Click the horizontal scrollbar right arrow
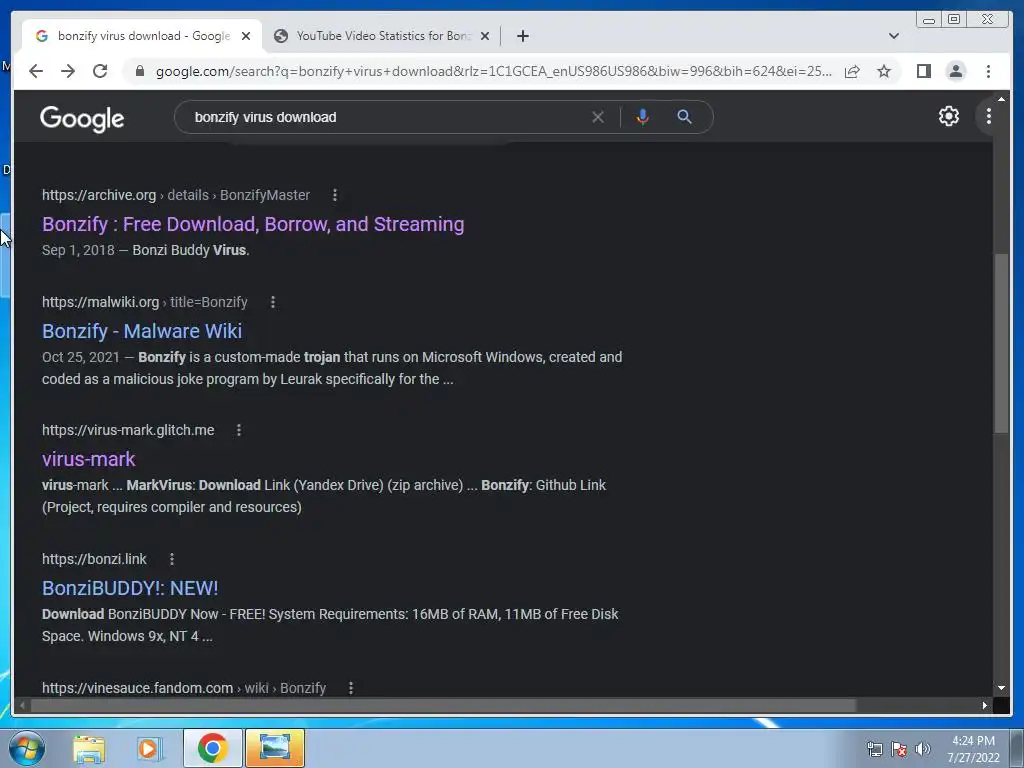 click(x=985, y=705)
